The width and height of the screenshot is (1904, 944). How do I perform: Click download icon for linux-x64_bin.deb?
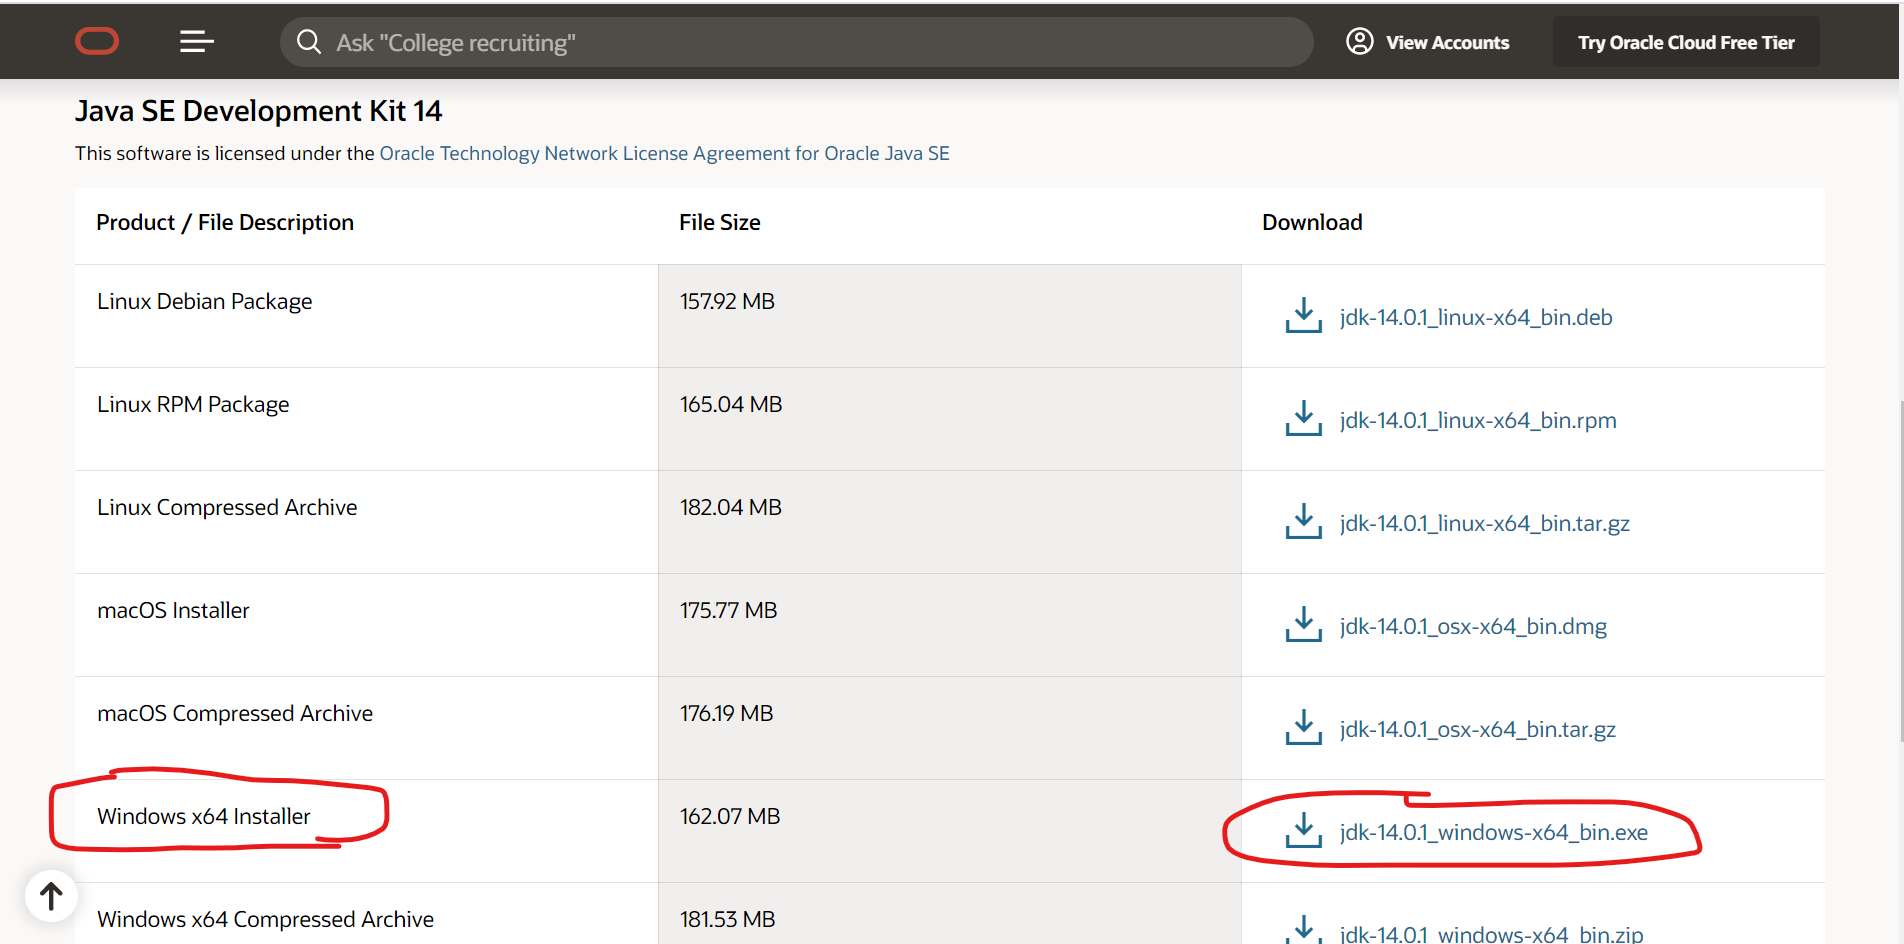click(1304, 316)
